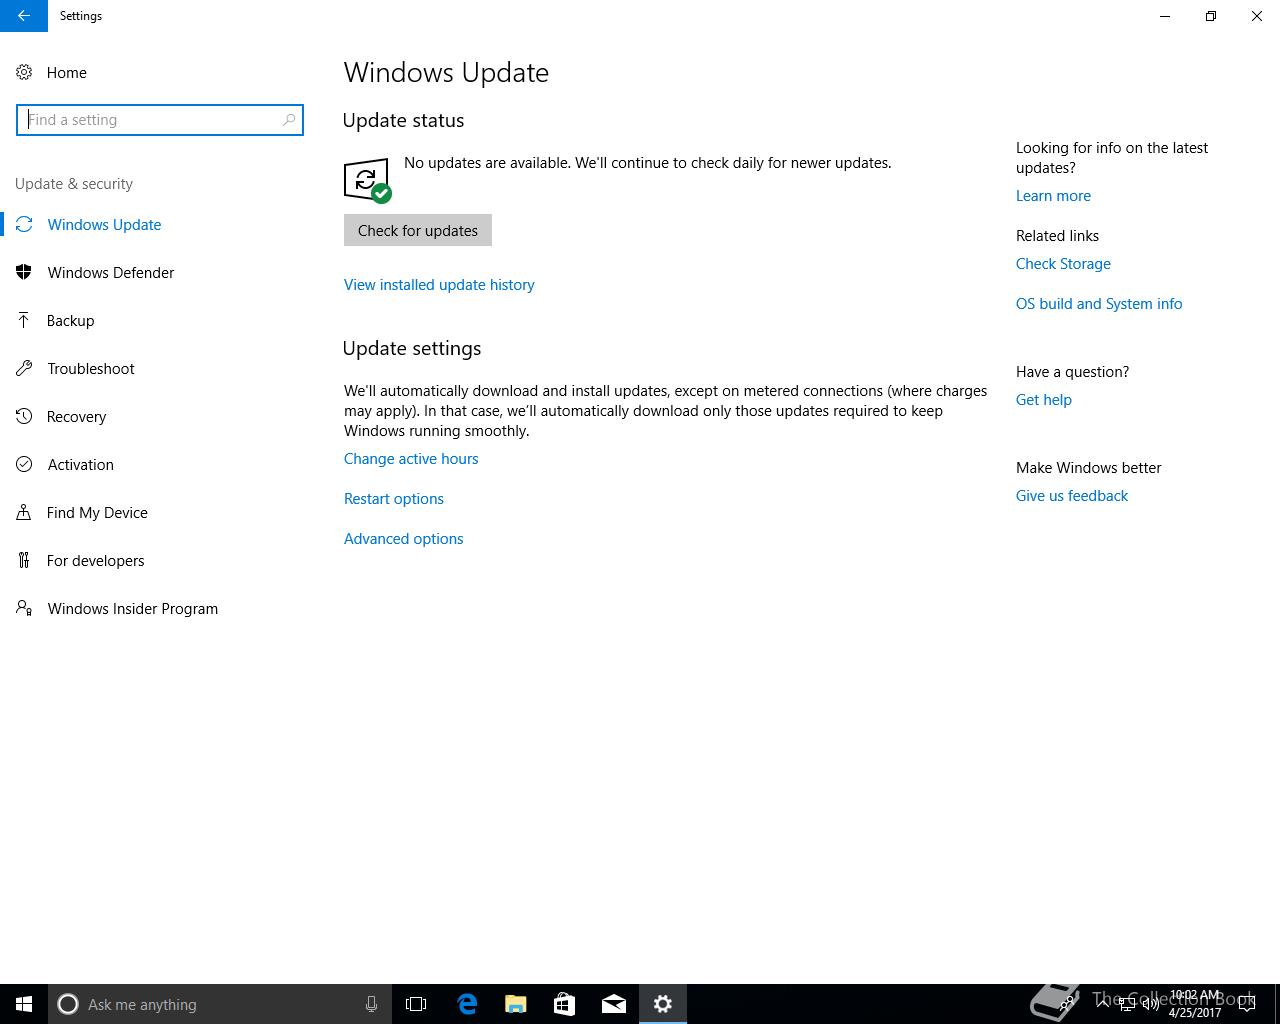The height and width of the screenshot is (1024, 1280).
Task: Open the Backup settings page
Action: point(71,320)
